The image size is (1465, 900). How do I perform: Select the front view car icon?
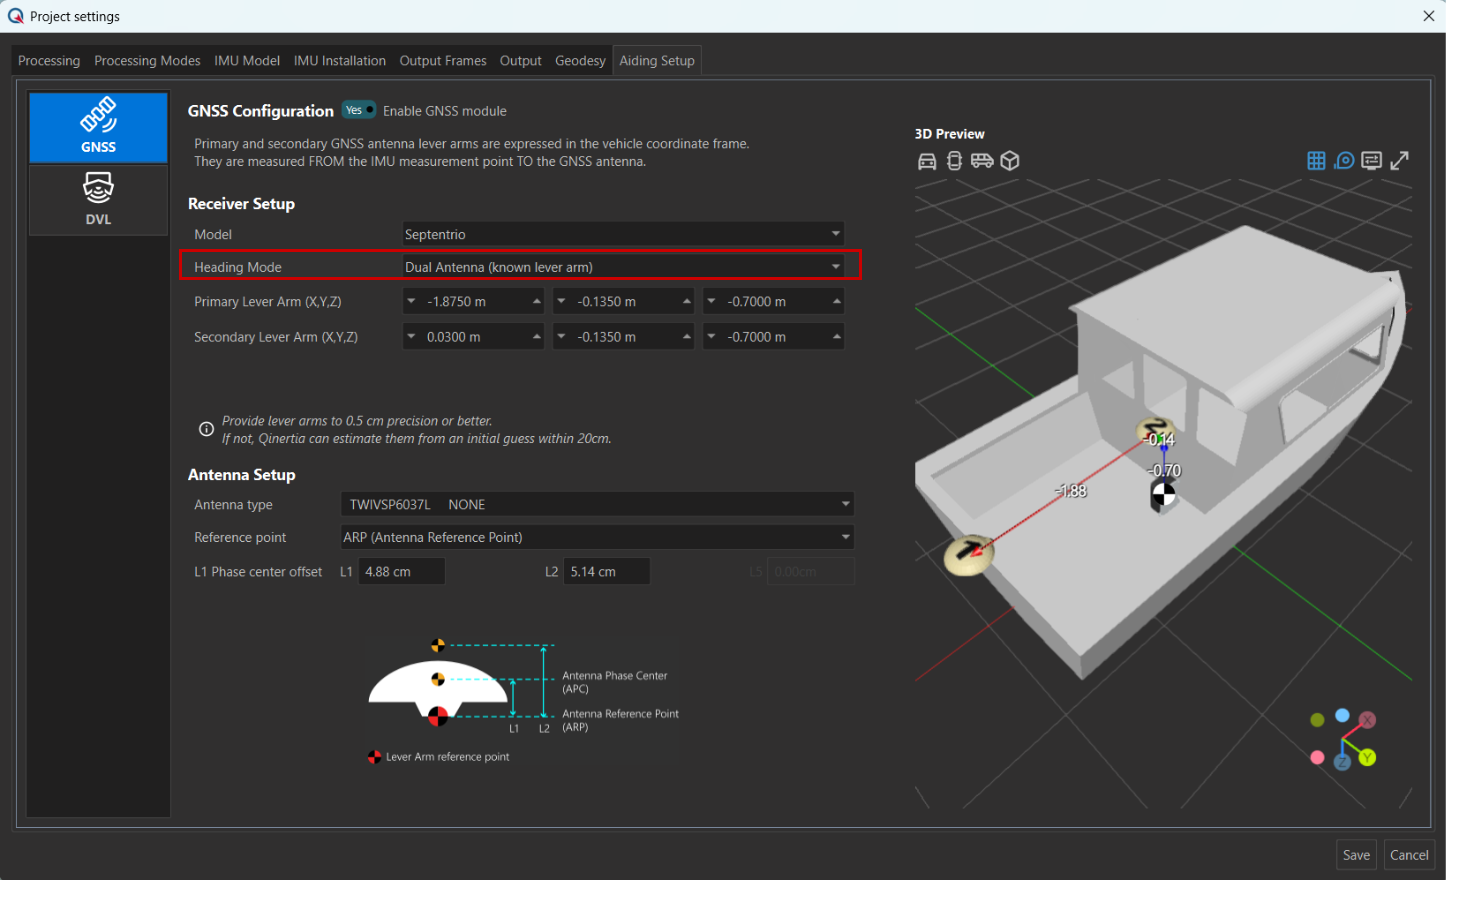pos(927,161)
